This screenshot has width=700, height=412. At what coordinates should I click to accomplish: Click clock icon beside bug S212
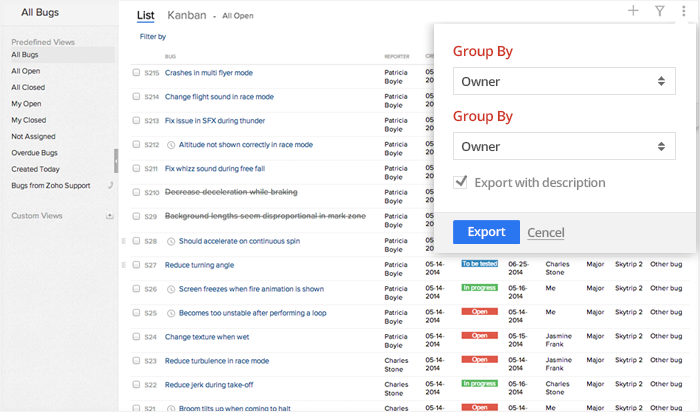[171, 145]
